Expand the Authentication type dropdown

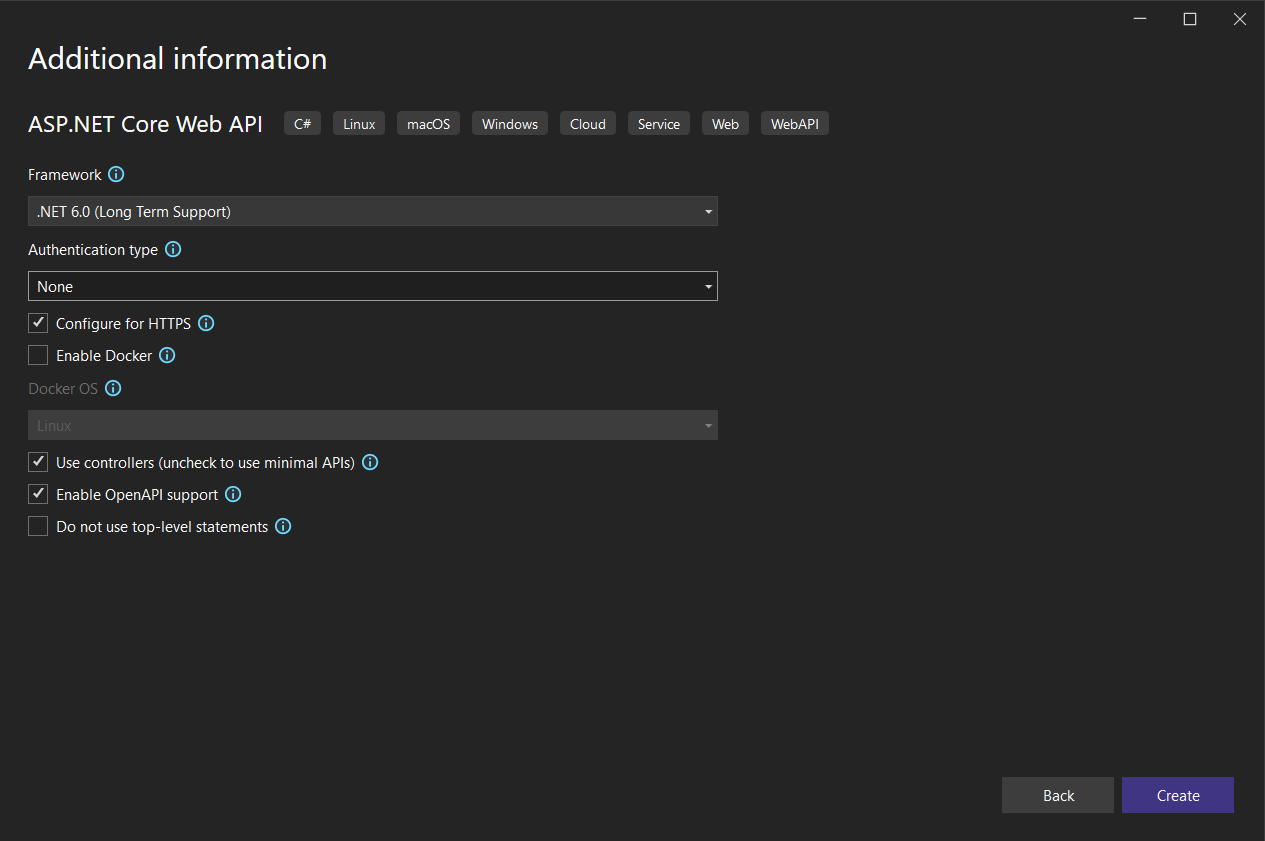pyautogui.click(x=372, y=286)
